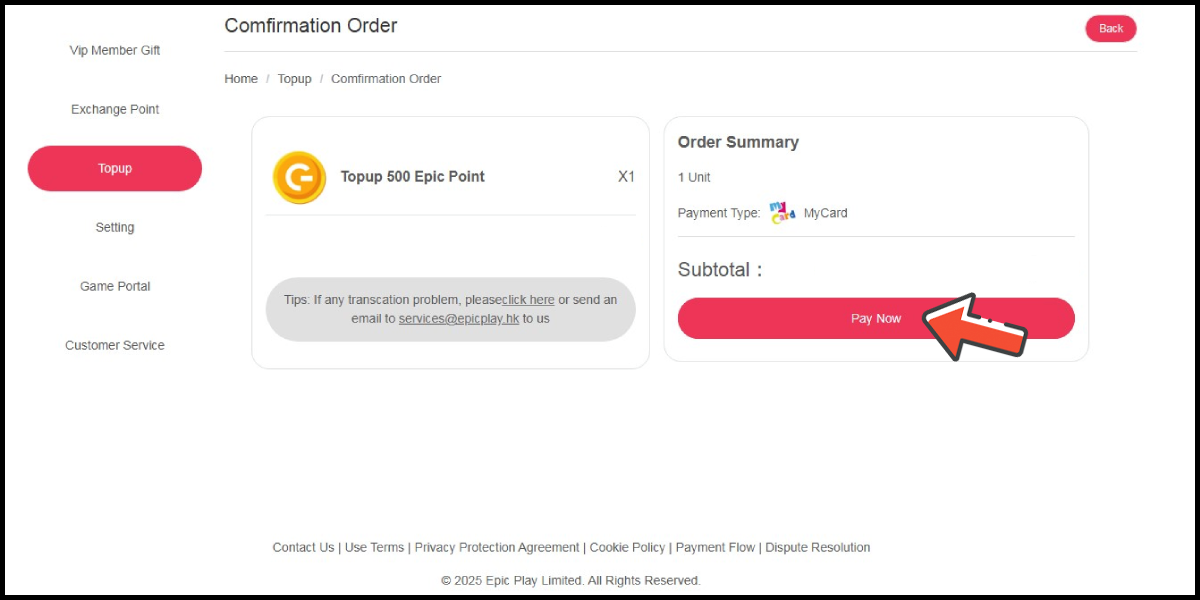Open the Cookie Policy footer link

(627, 548)
